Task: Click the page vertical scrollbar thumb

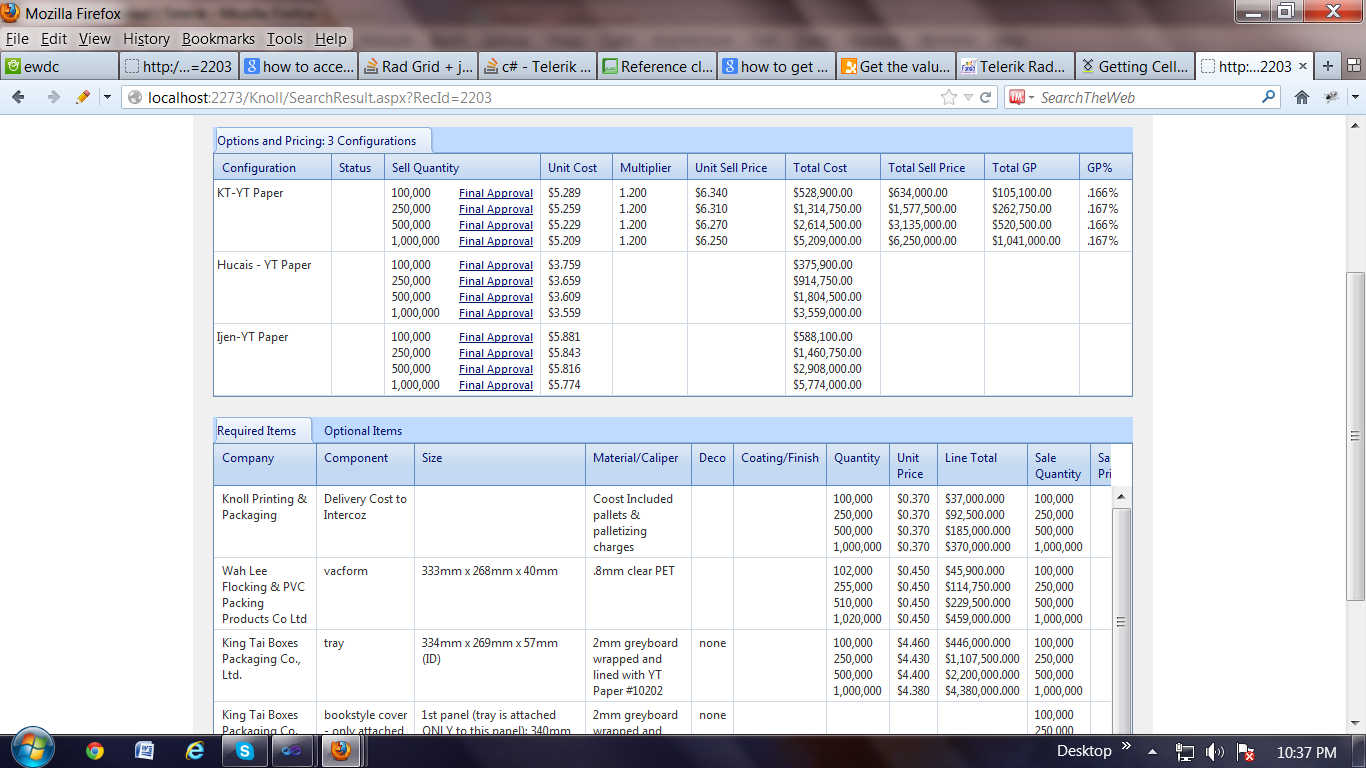Action: [1355, 436]
